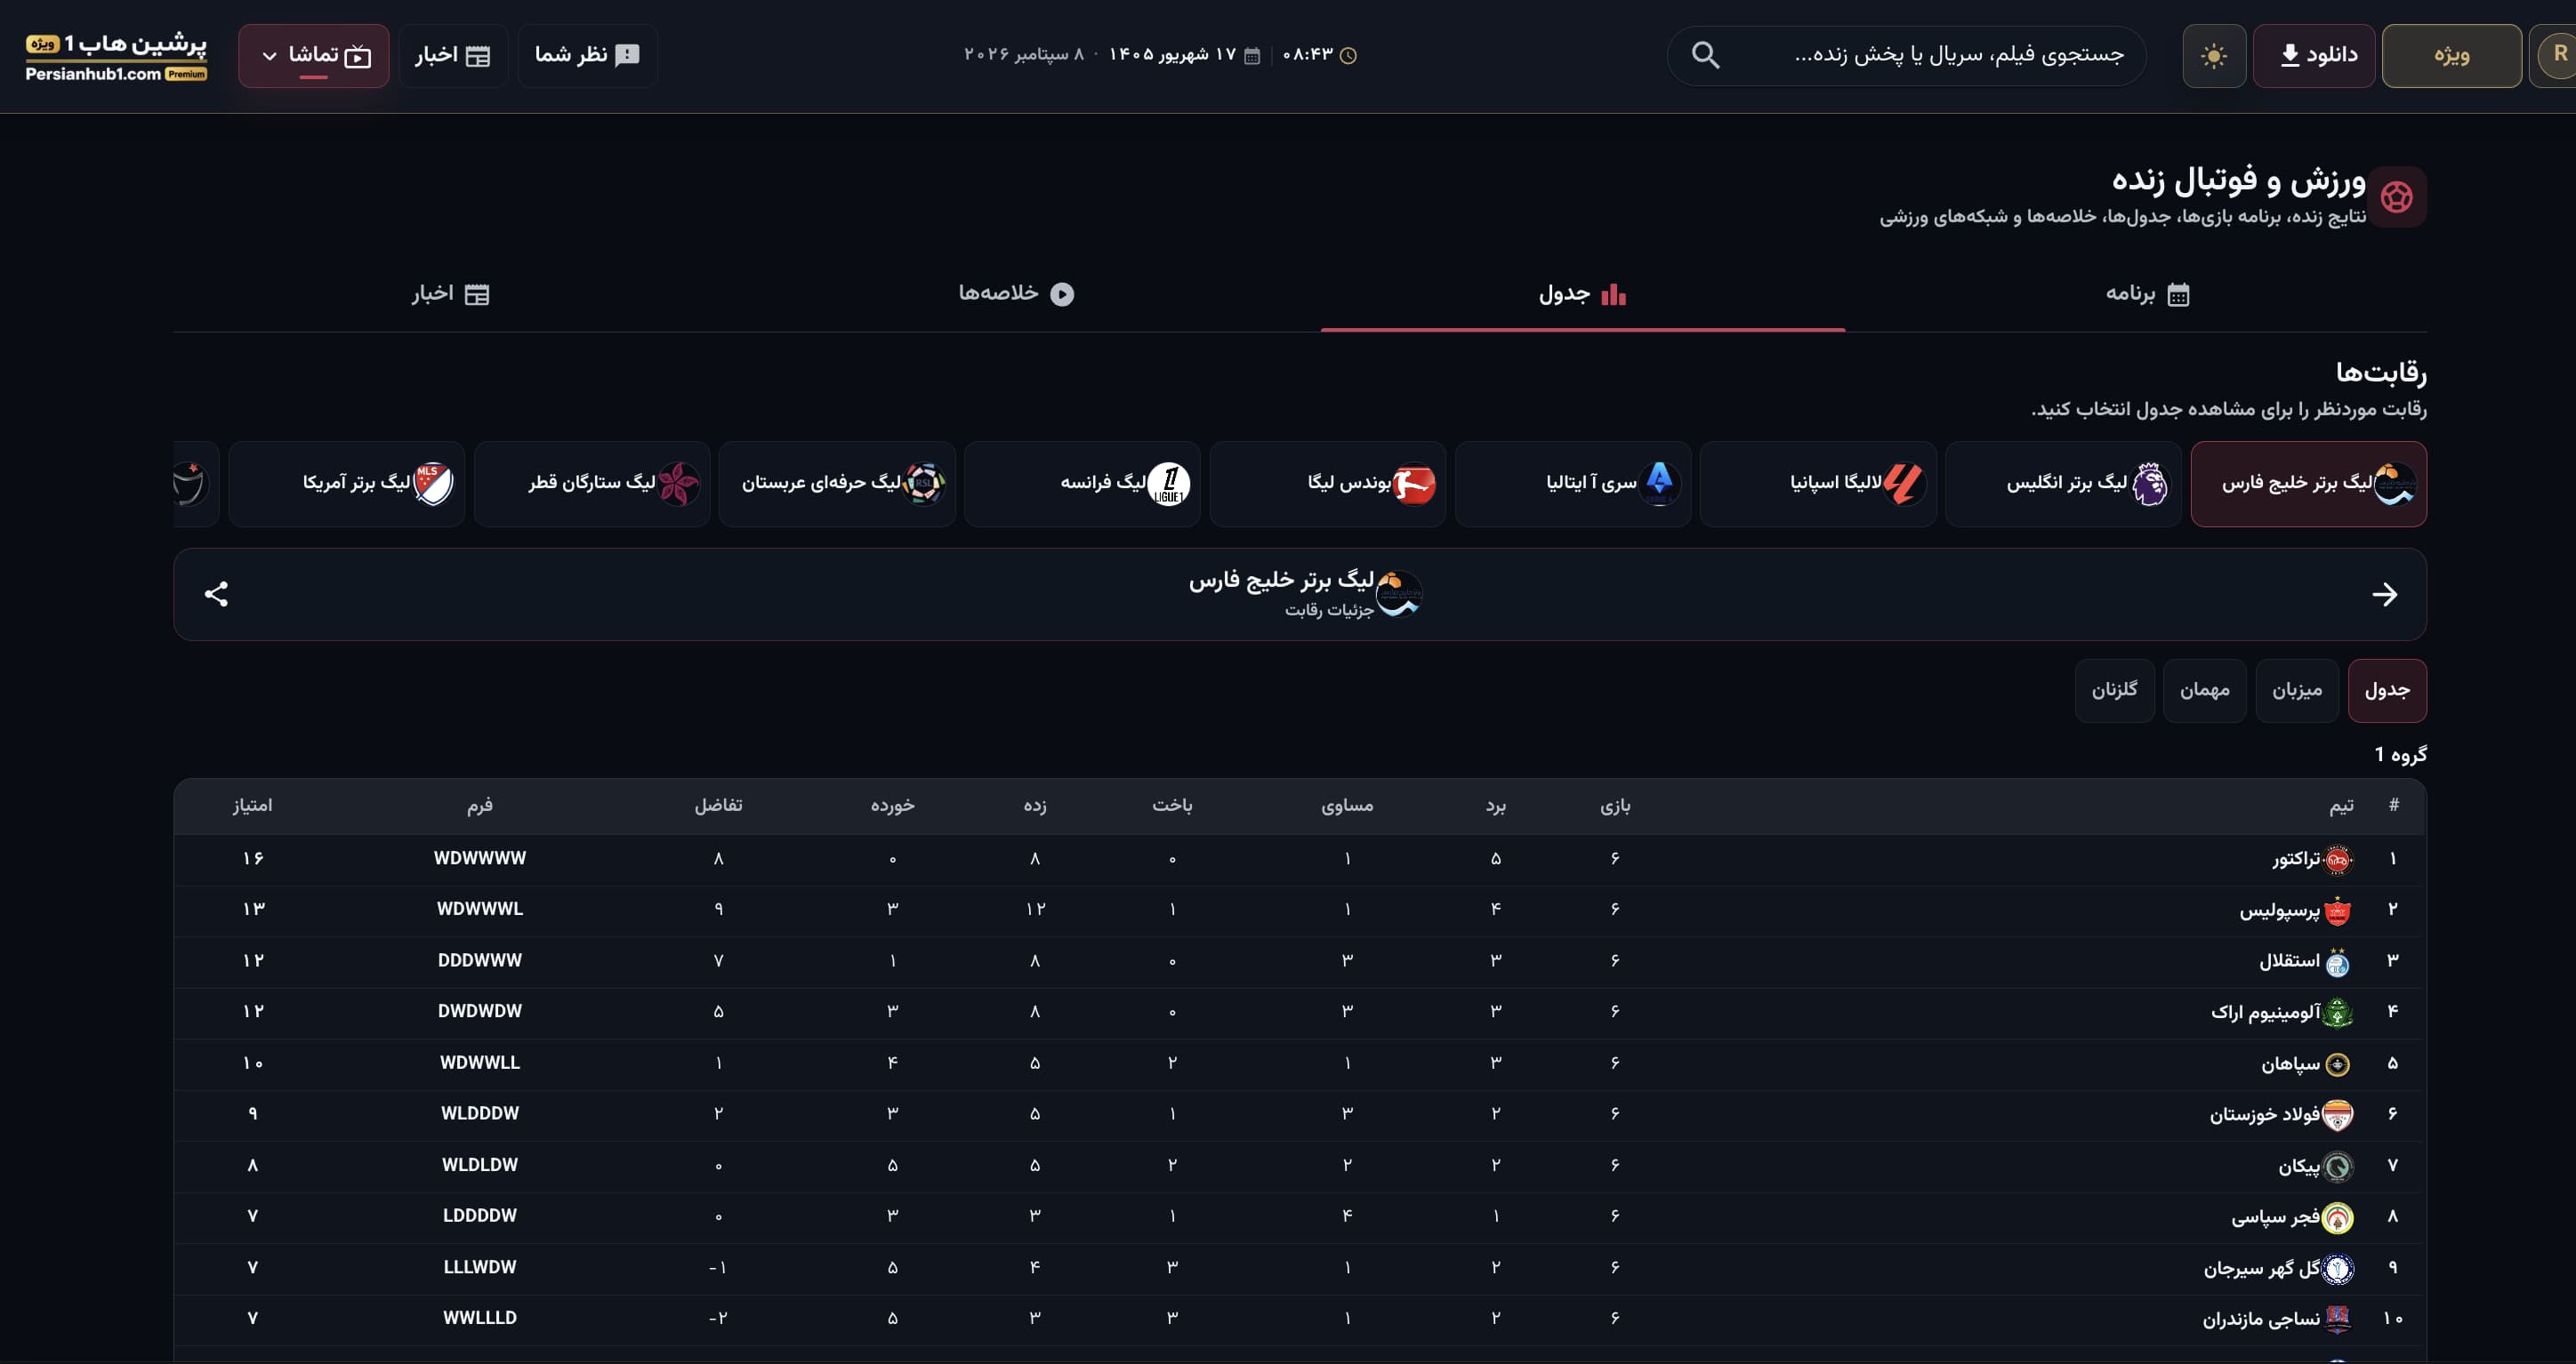
Task: Click the پرسپولیس team name
Action: [2279, 910]
